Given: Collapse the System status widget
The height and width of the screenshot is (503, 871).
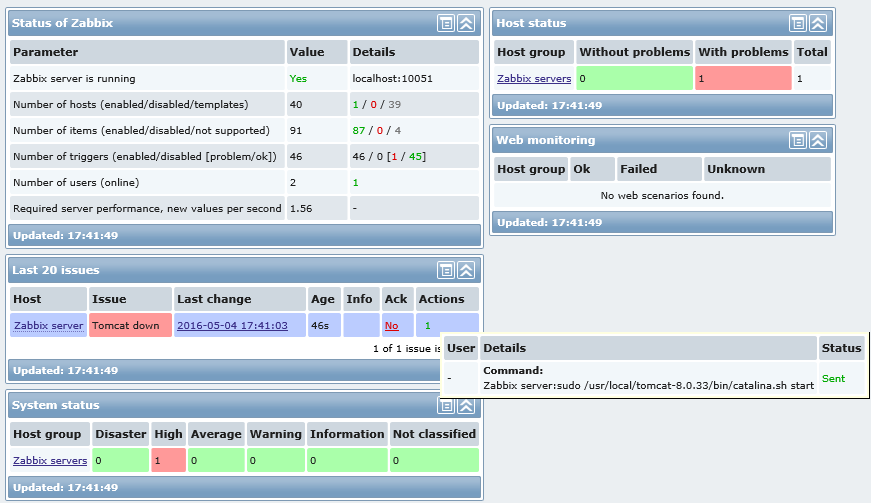Looking at the screenshot, I should coord(466,406).
